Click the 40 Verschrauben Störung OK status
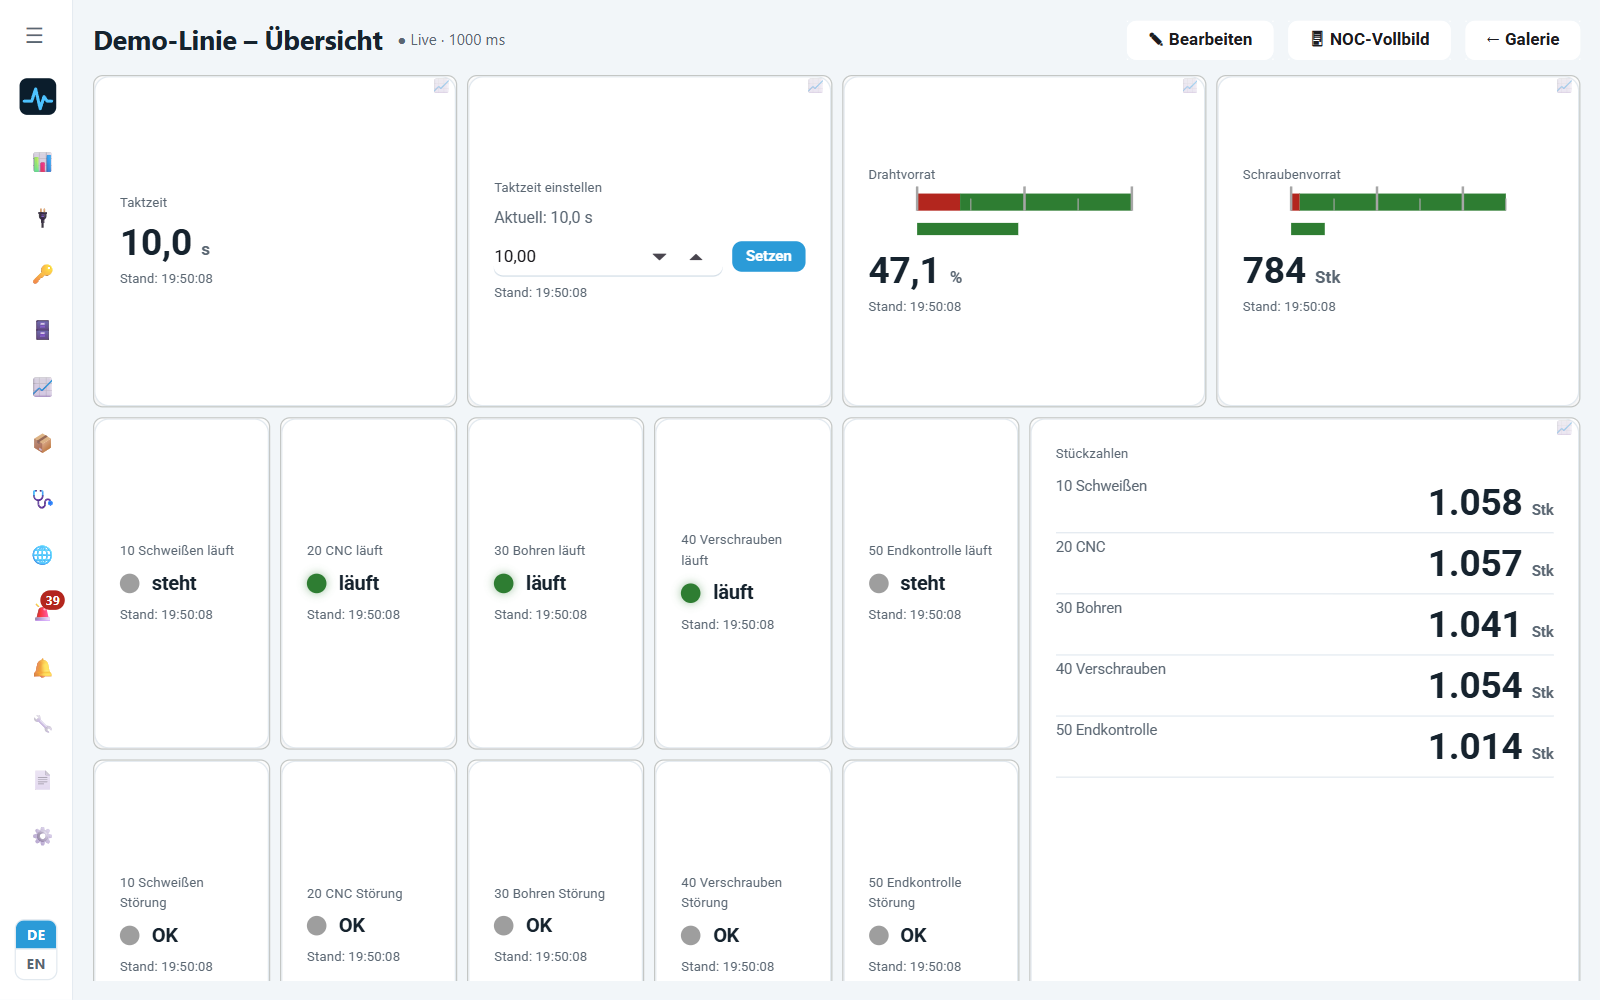The height and width of the screenshot is (1000, 1600). [x=710, y=935]
